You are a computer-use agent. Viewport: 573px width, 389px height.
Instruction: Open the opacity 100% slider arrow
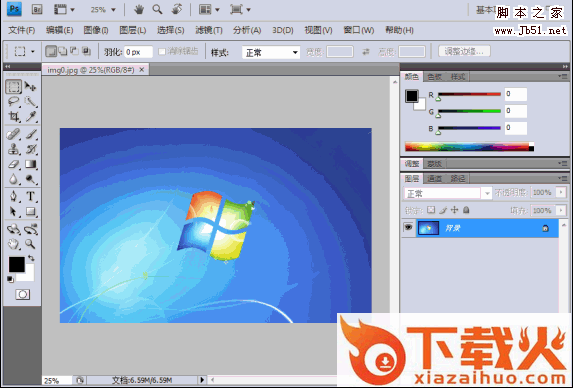coord(561,192)
